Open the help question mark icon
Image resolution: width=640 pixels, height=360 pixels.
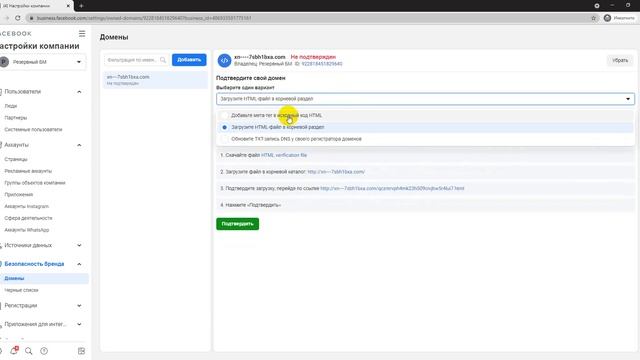44,351
